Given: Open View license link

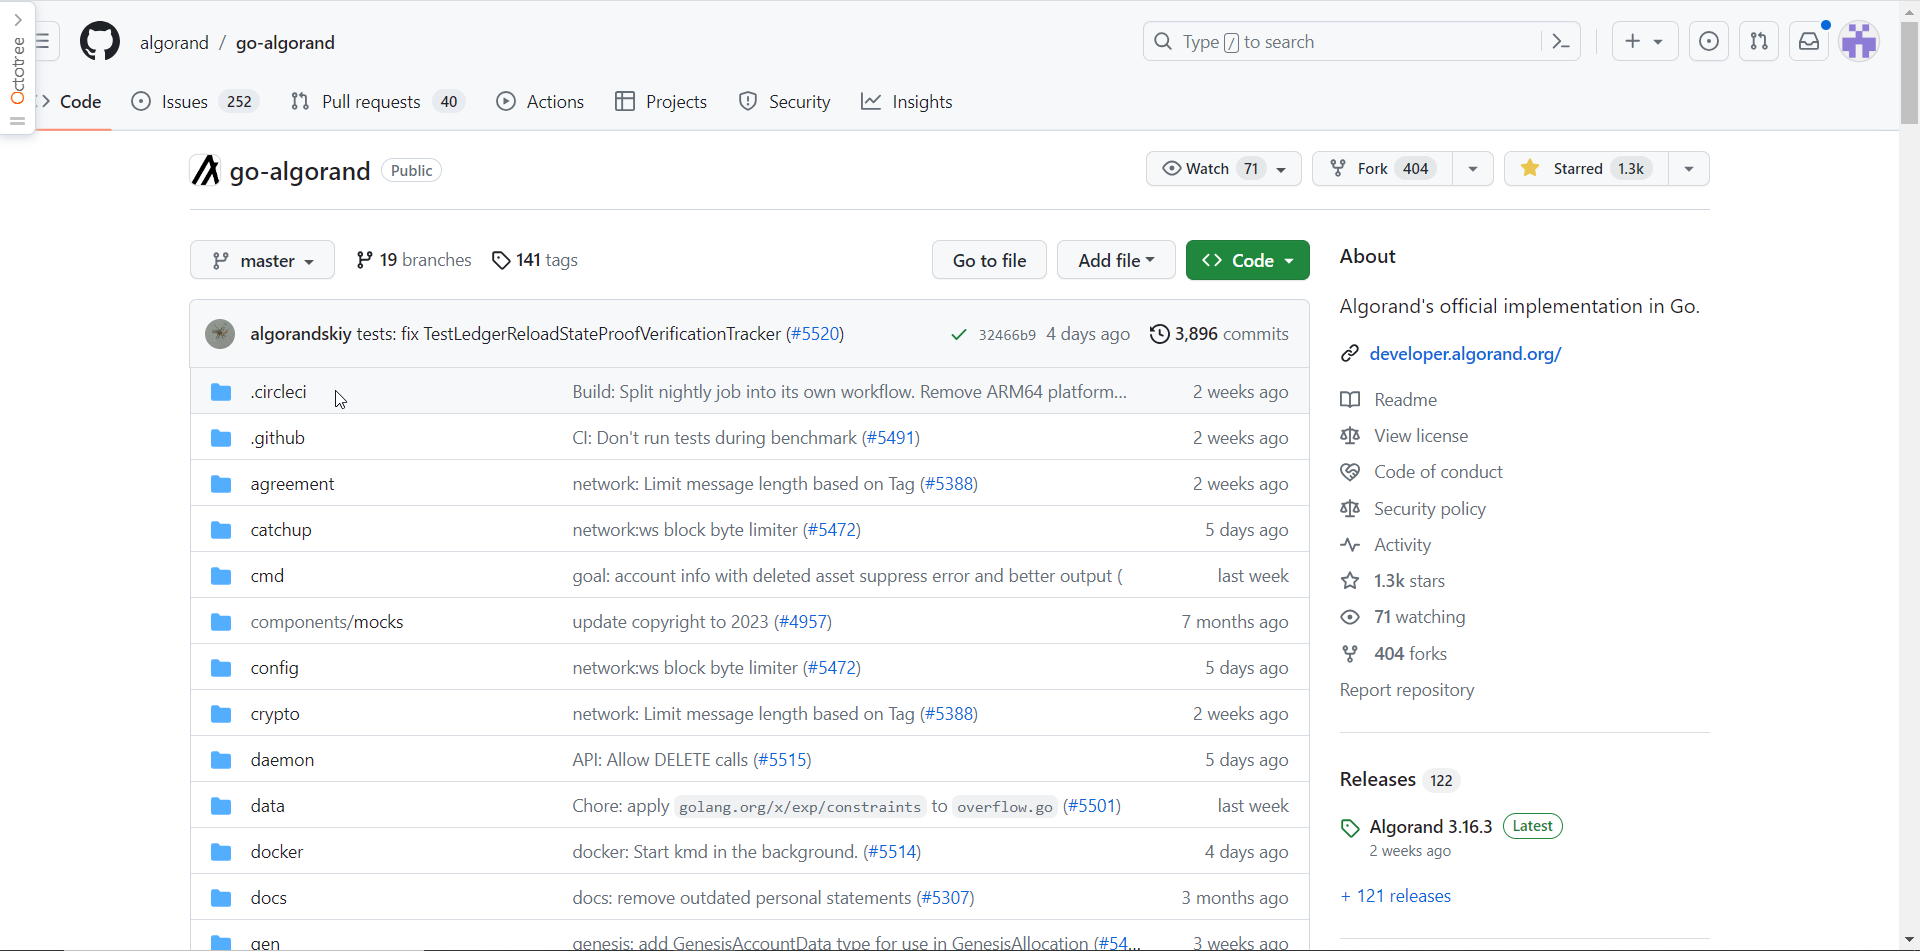Looking at the screenshot, I should tap(1404, 435).
